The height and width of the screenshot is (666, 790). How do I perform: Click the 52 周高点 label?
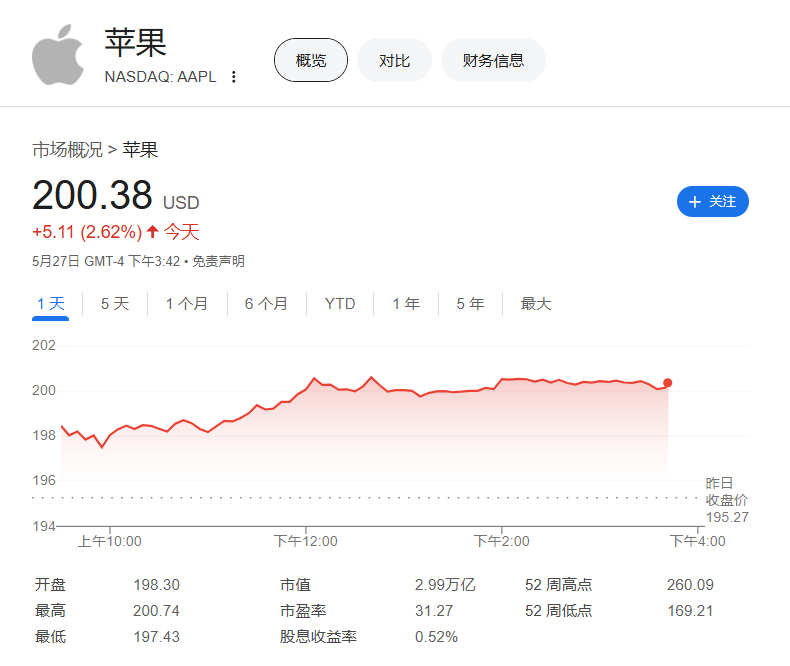558,585
